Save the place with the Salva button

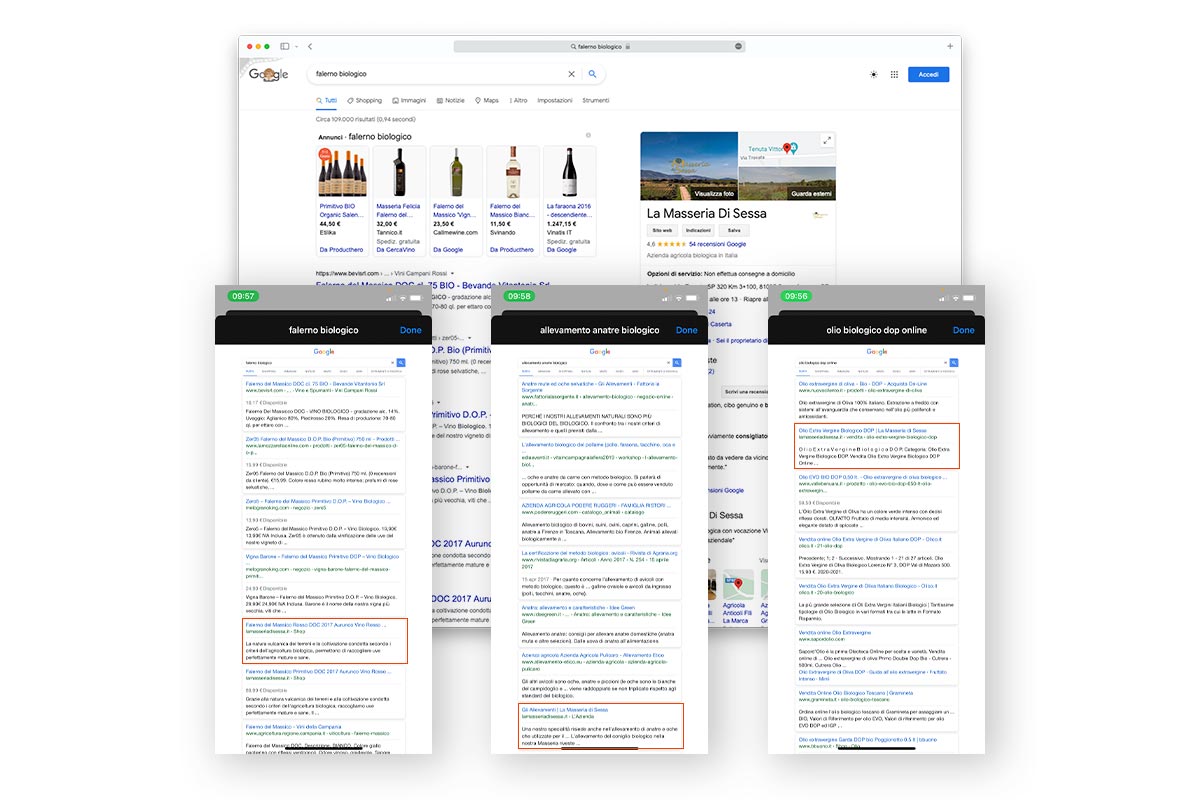coord(734,230)
